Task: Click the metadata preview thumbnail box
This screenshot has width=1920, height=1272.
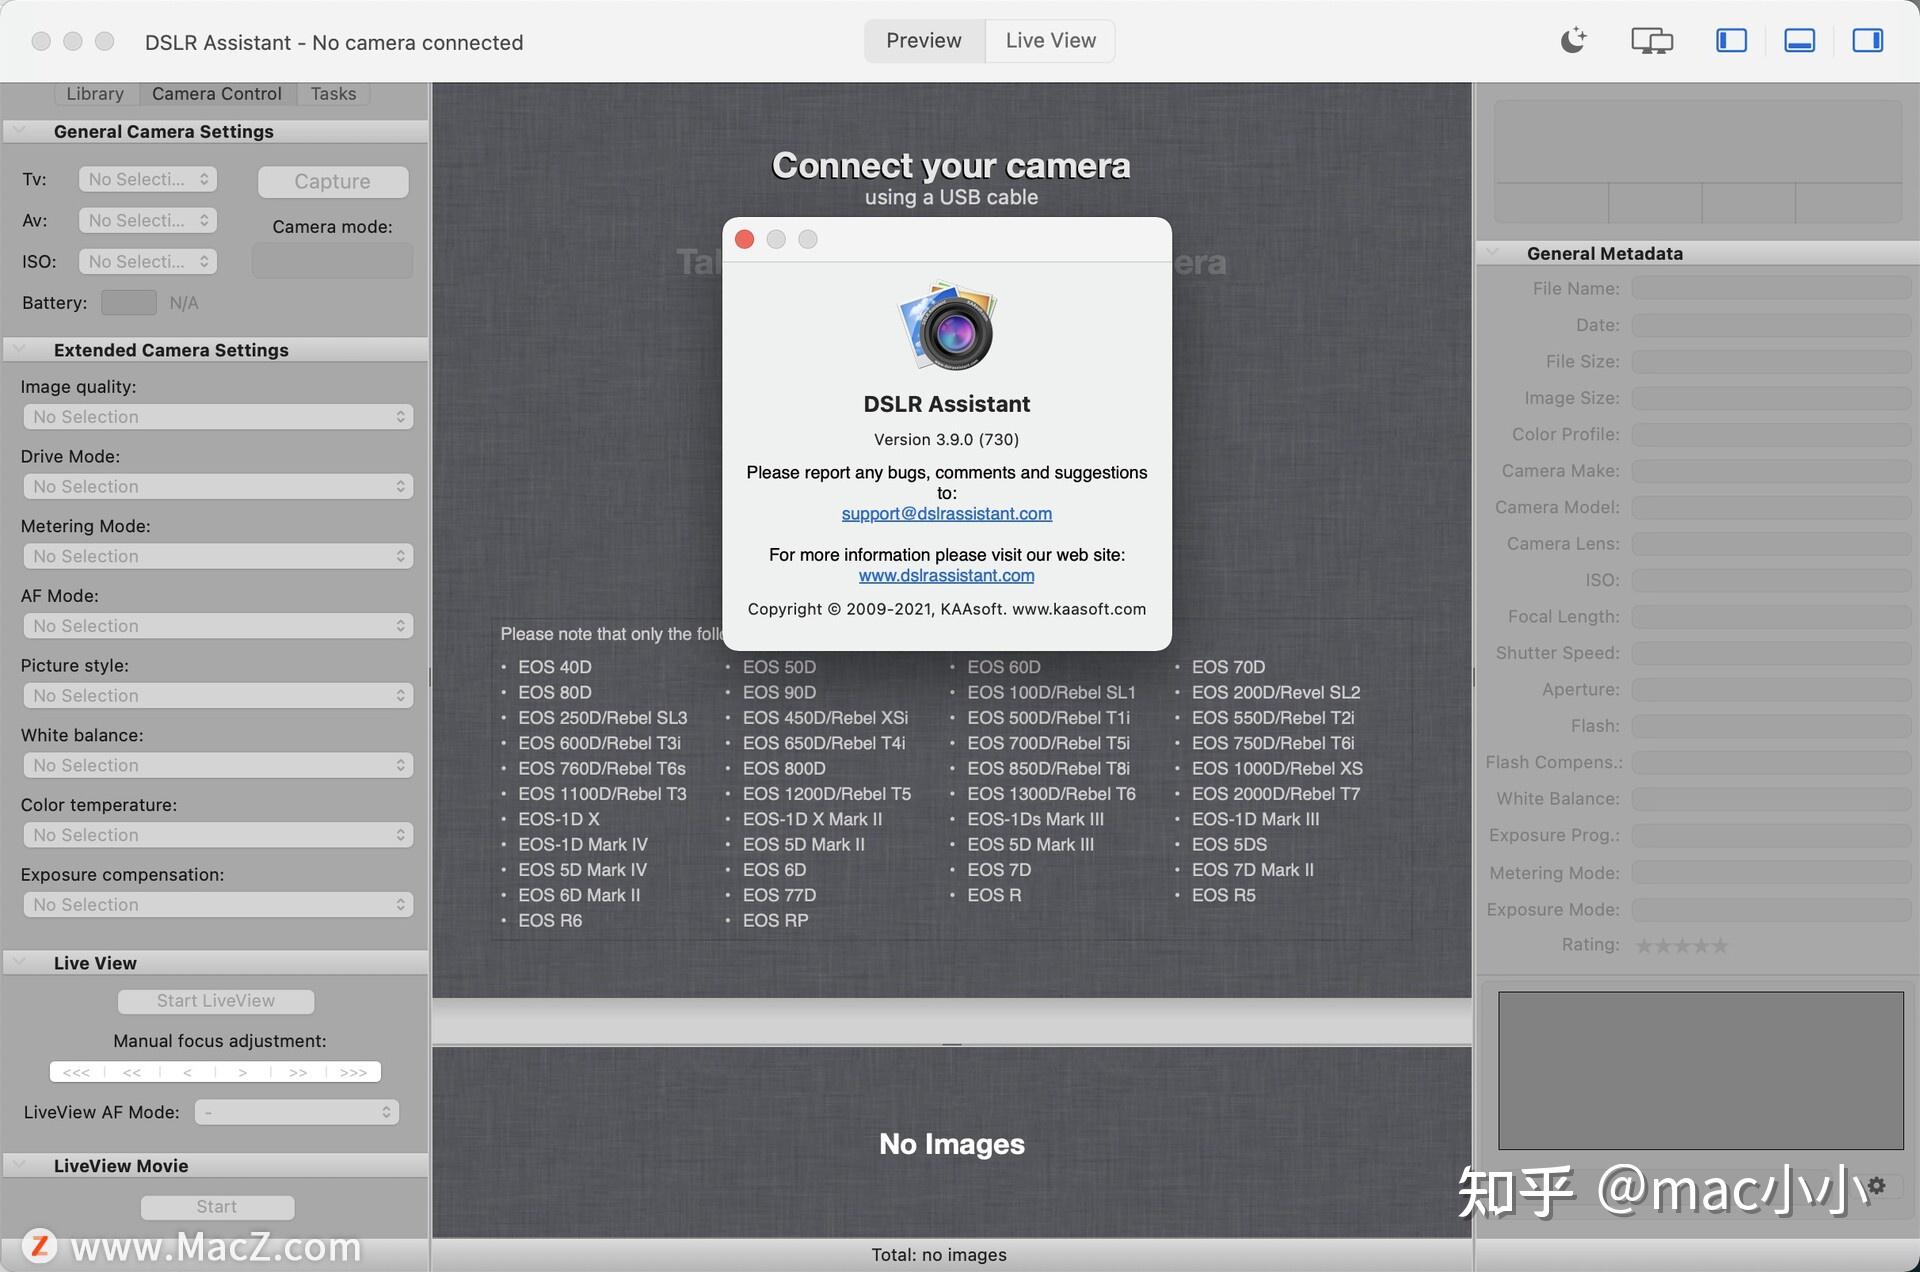Action: [x=1700, y=1070]
